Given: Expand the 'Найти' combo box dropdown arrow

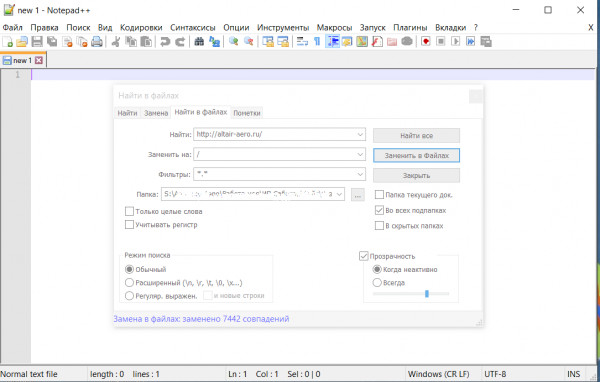Looking at the screenshot, I should (360, 134).
